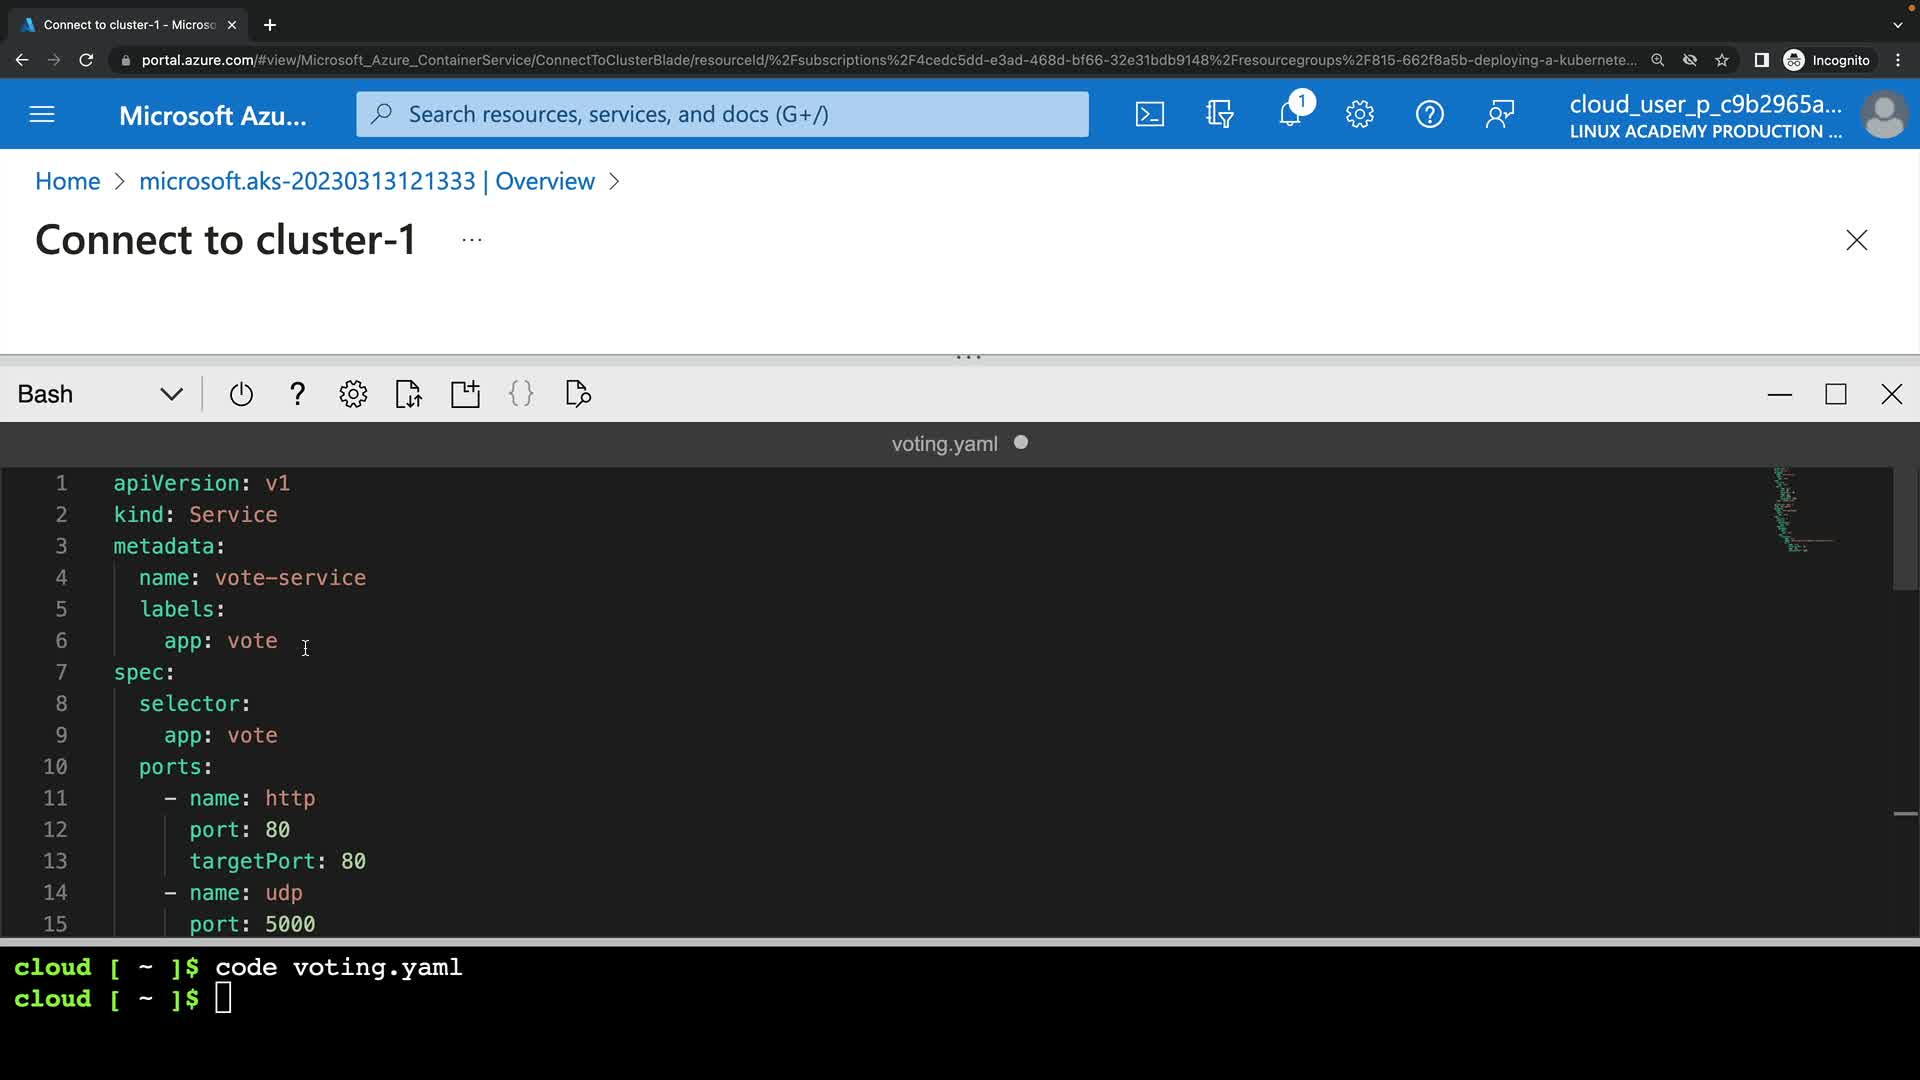Click the upload/download files icon

(409, 394)
